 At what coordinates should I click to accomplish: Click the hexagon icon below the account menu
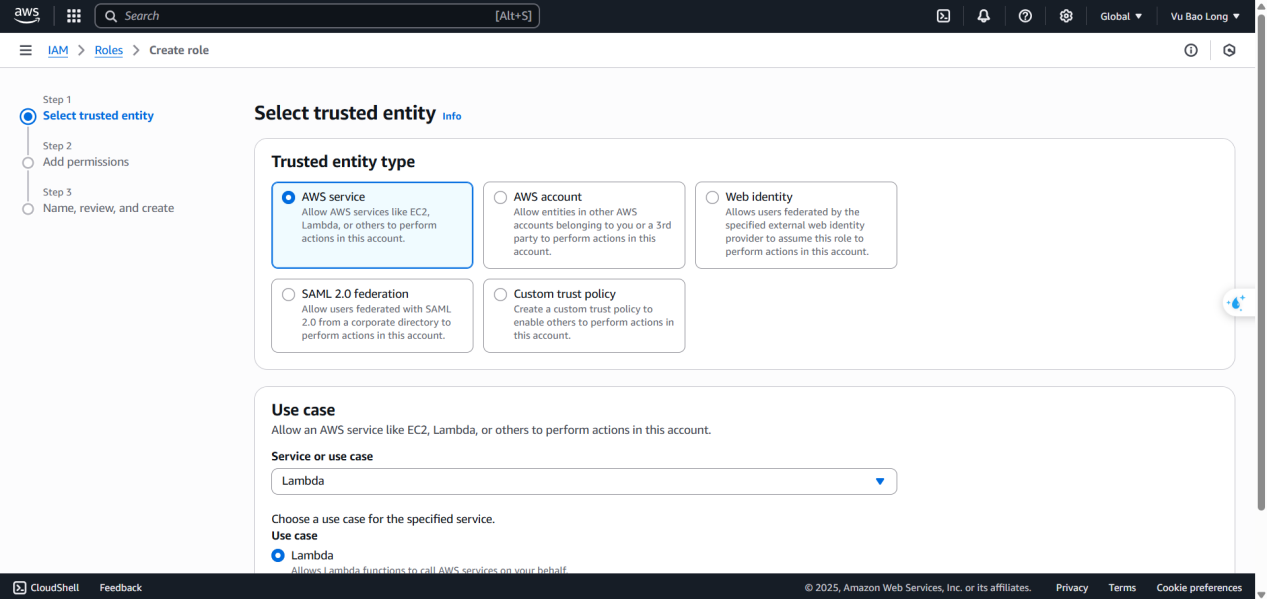coord(1229,50)
